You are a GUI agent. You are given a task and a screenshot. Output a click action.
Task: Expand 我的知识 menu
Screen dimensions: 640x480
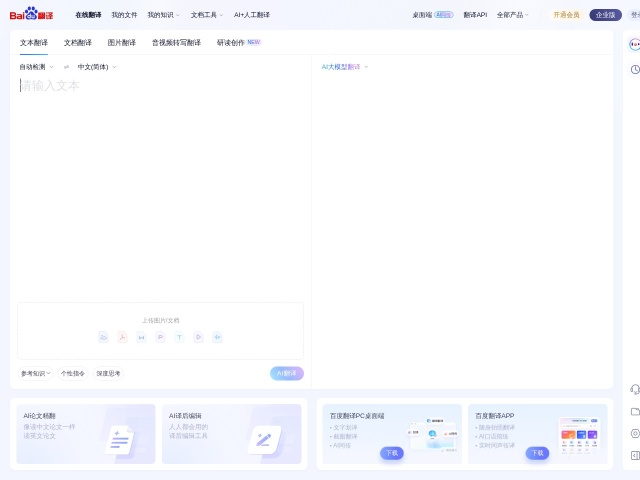pos(163,15)
